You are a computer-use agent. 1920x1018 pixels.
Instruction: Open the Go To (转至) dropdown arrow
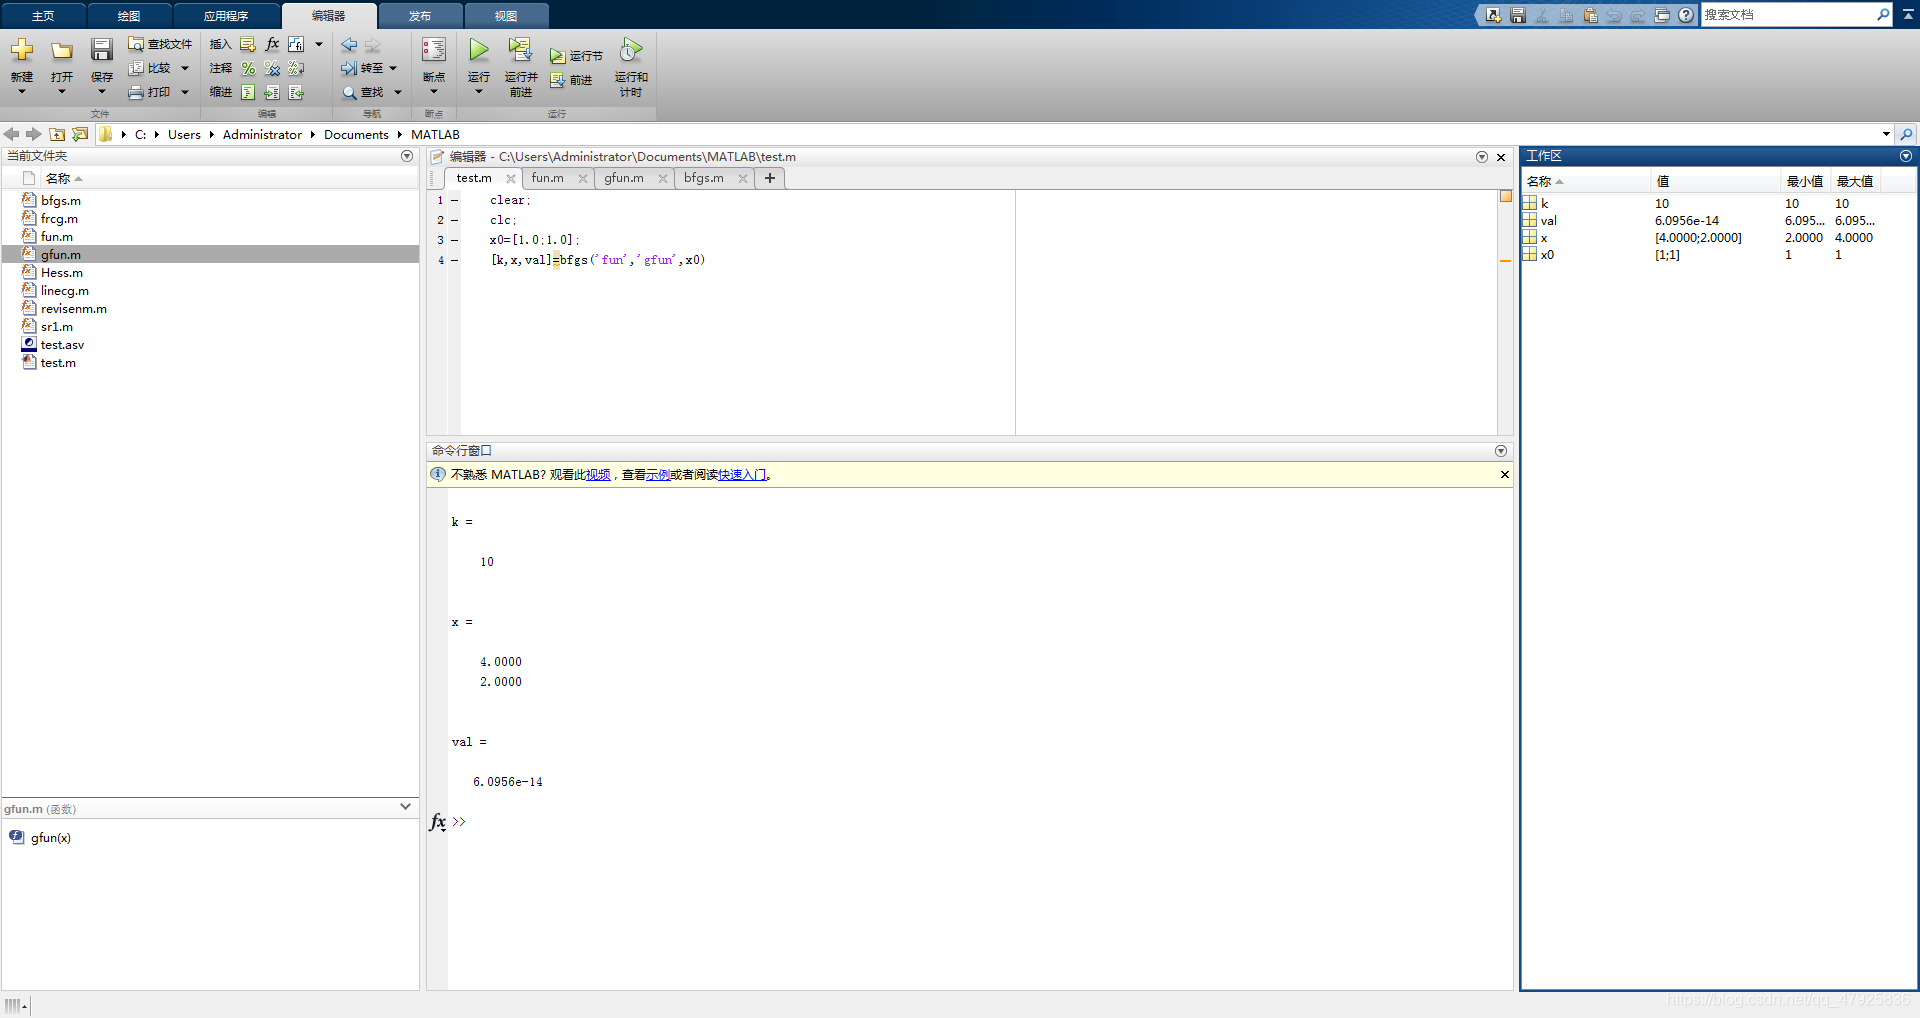(x=393, y=68)
